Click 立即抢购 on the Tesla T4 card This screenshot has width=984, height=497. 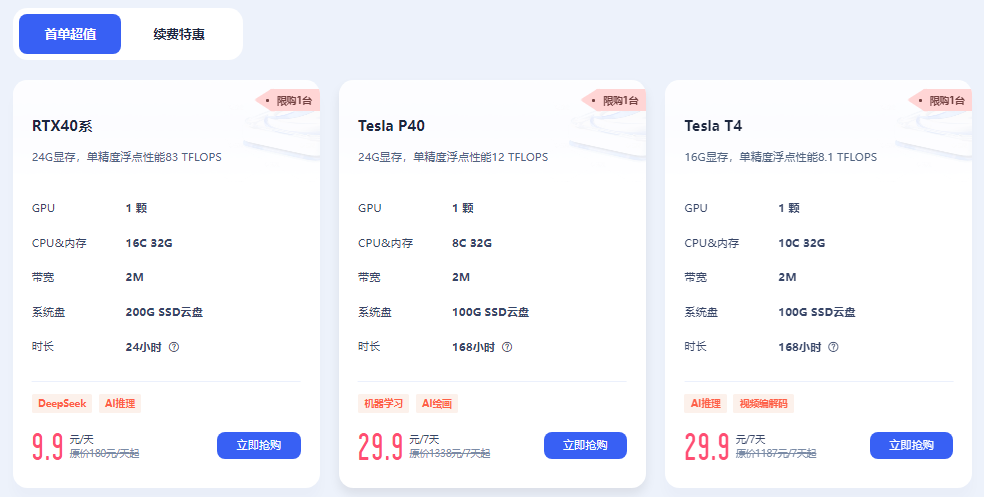click(x=911, y=446)
